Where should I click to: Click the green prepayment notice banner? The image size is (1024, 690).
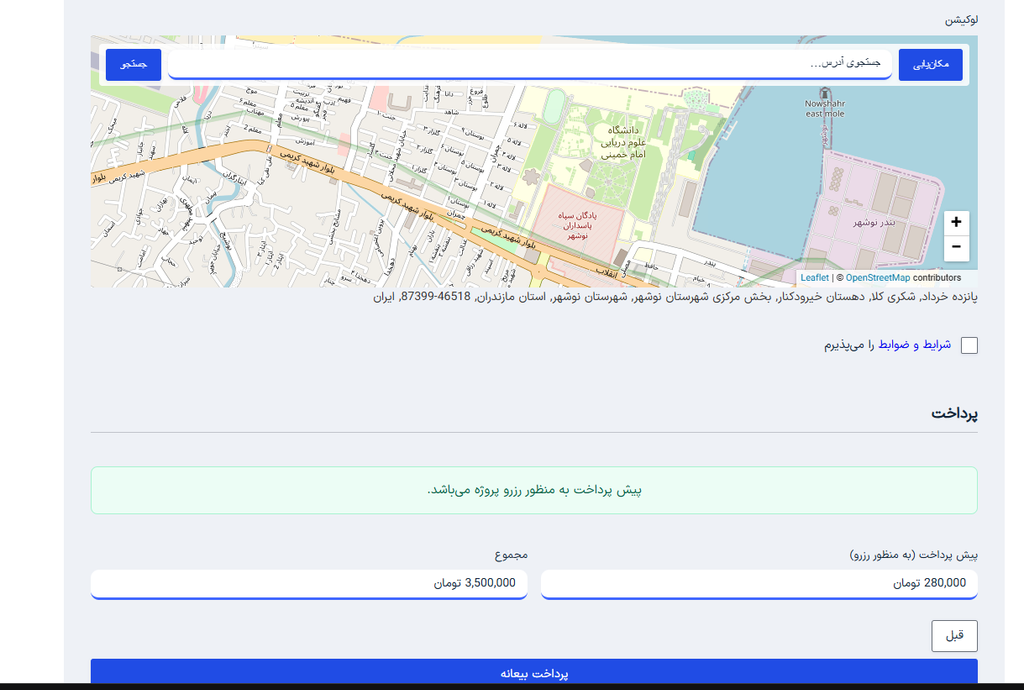tap(534, 490)
